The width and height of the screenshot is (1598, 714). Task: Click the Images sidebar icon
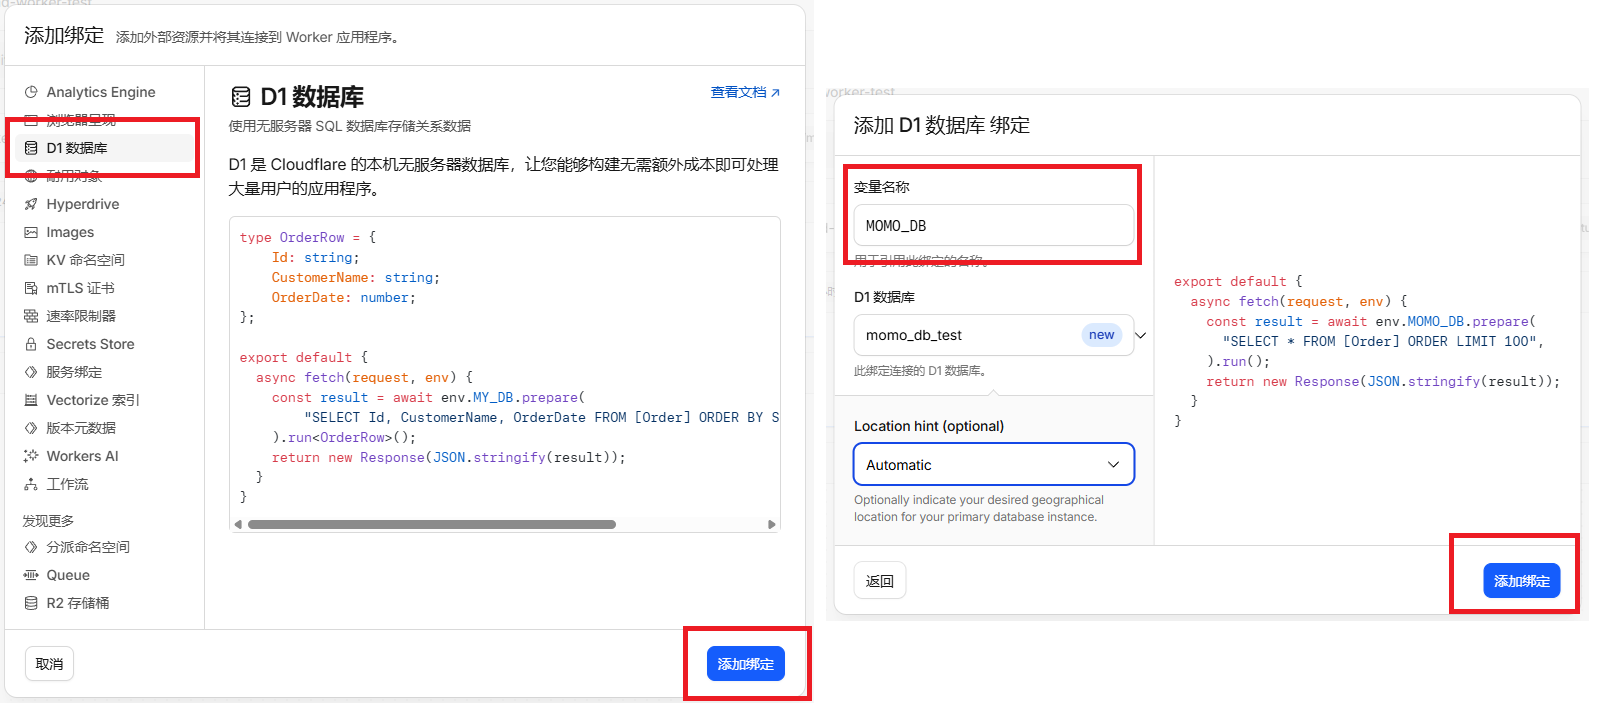31,232
